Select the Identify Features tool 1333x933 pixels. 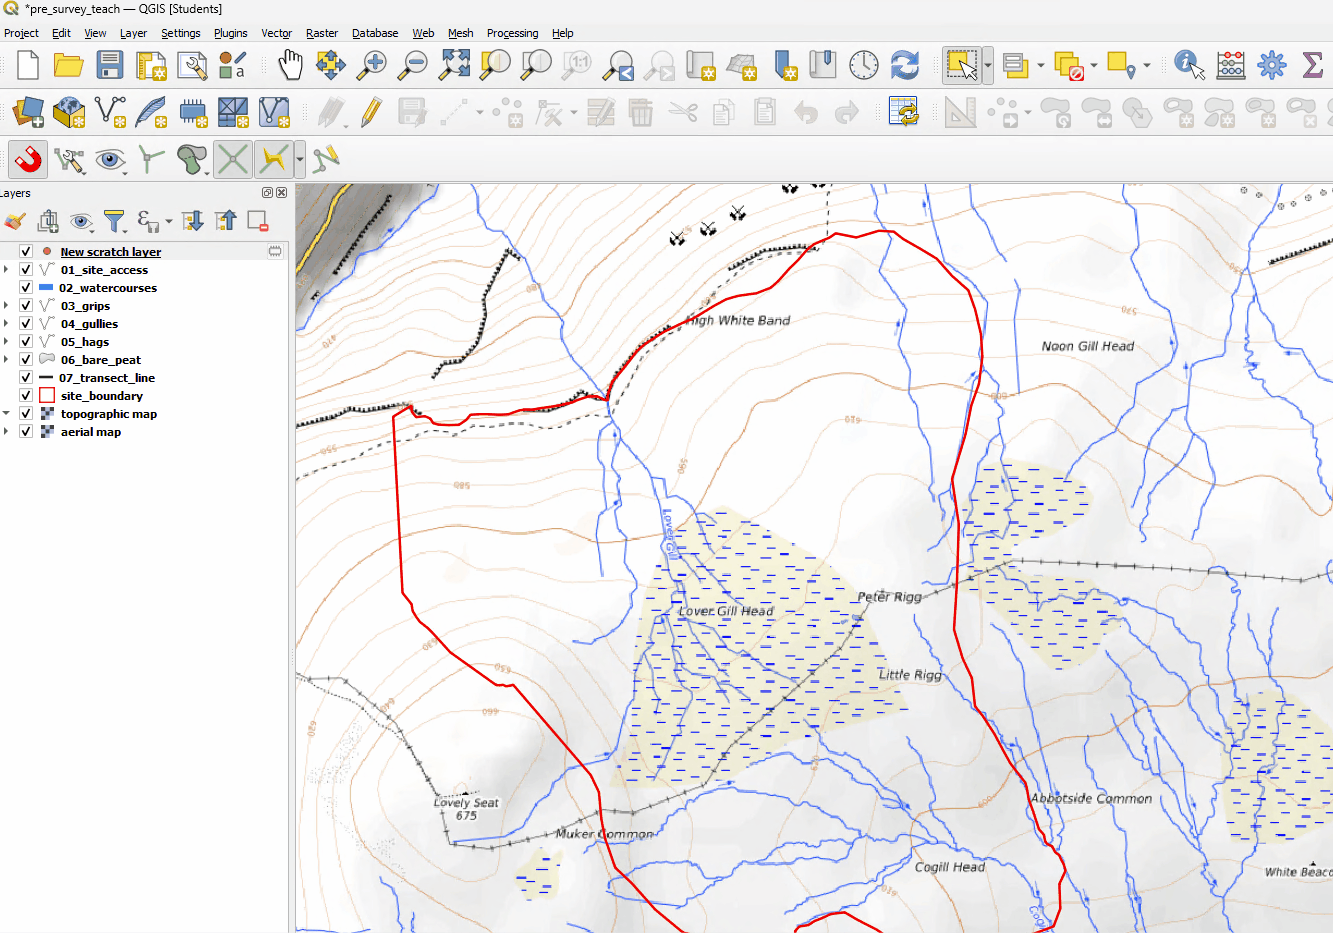1188,64
